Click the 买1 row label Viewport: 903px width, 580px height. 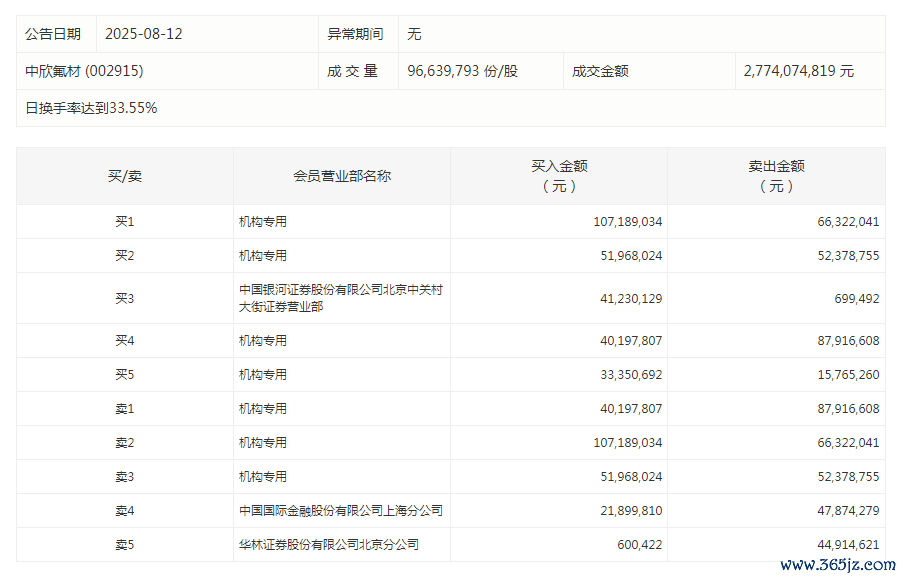tap(125, 221)
